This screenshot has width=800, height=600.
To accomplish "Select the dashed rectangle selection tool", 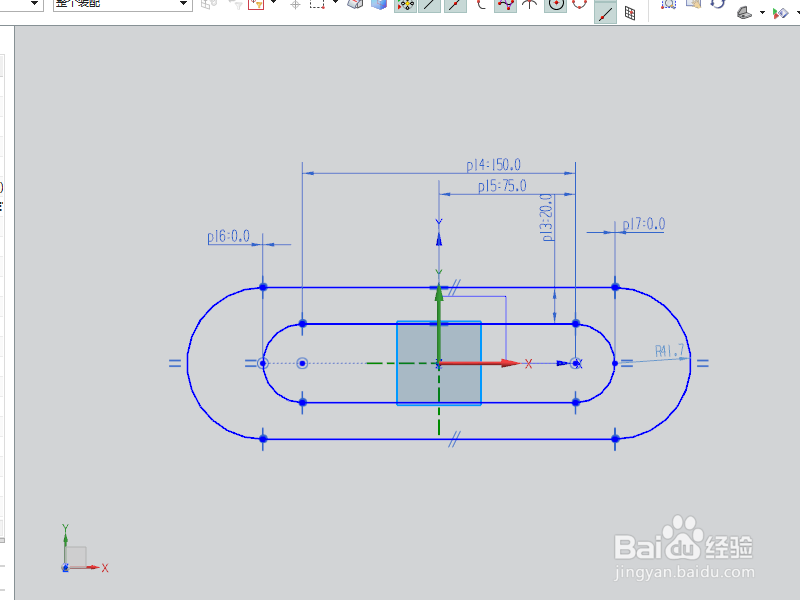I will [317, 4].
